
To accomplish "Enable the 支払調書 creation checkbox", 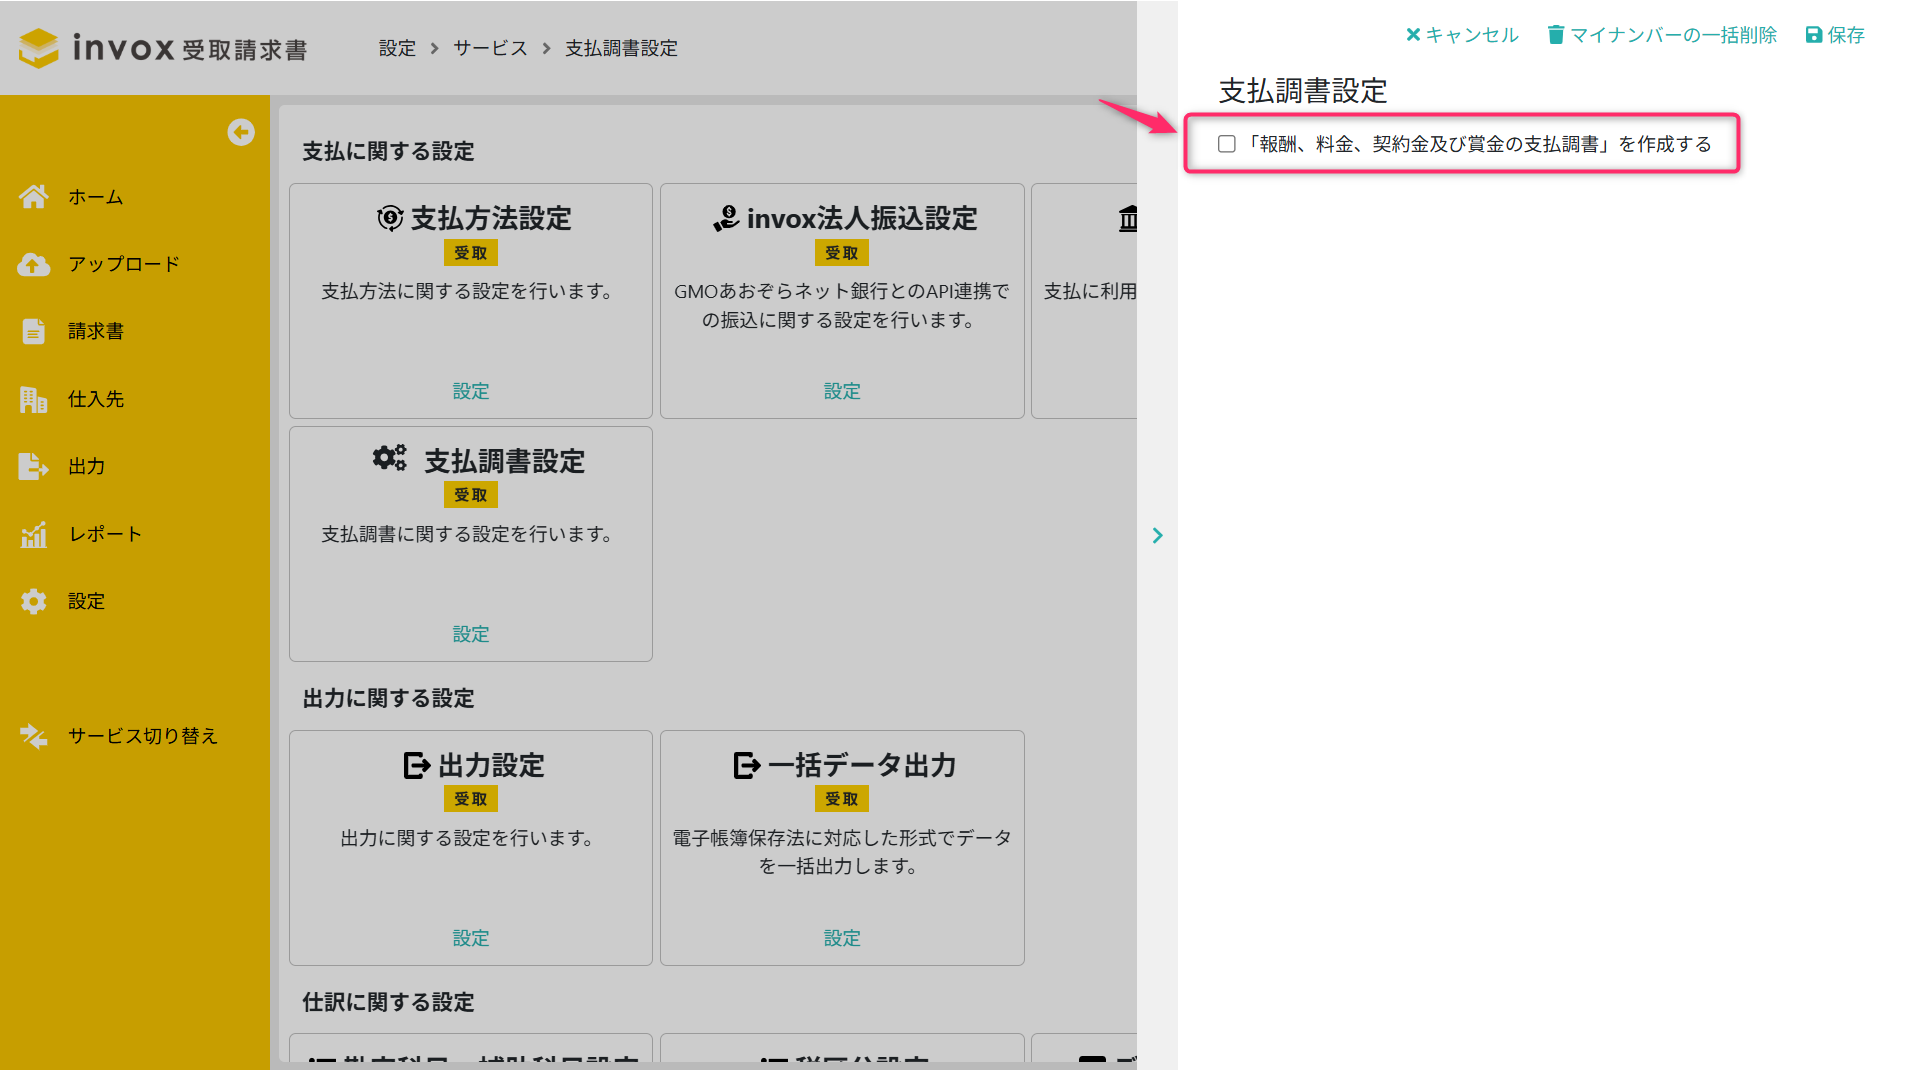I will pyautogui.click(x=1226, y=144).
